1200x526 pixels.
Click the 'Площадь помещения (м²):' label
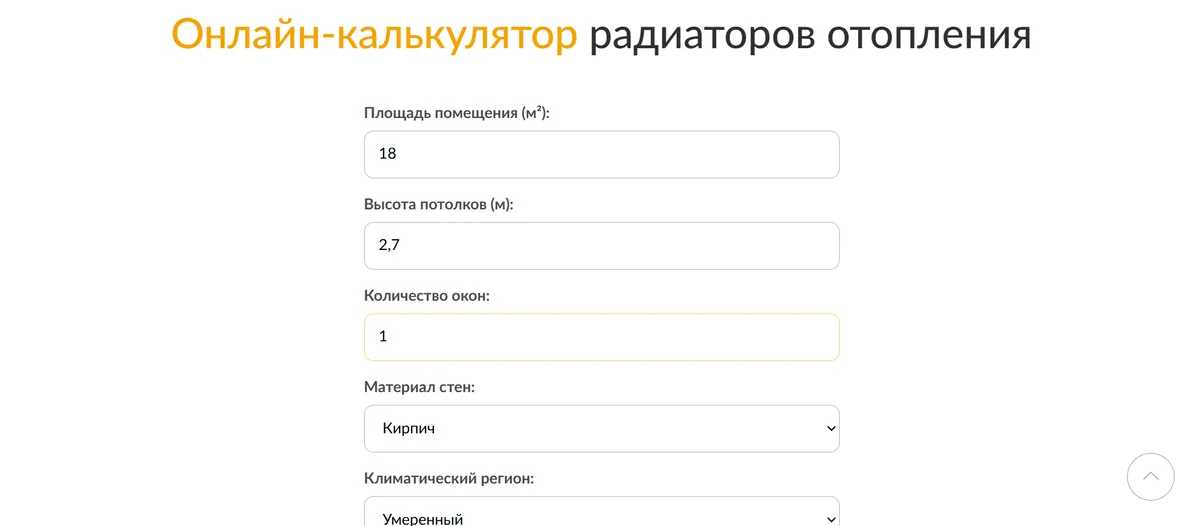pyautogui.click(x=457, y=113)
